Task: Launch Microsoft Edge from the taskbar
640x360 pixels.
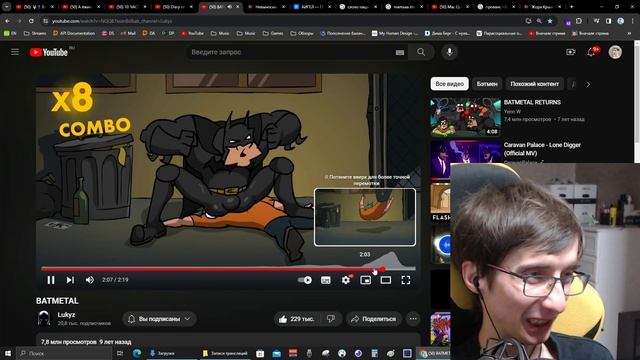Action: 137,353
